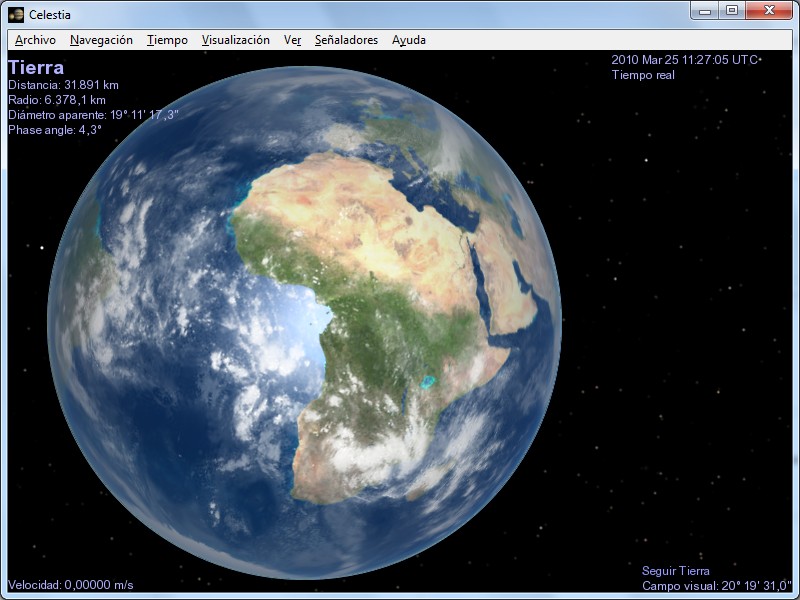Click the Tierra object name heading
The height and width of the screenshot is (600, 800).
(x=36, y=68)
